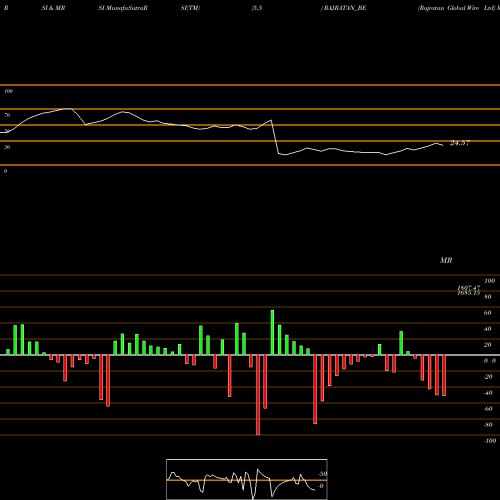Click the '70' level label on RSI axis
500x500 pixels.
7,115
